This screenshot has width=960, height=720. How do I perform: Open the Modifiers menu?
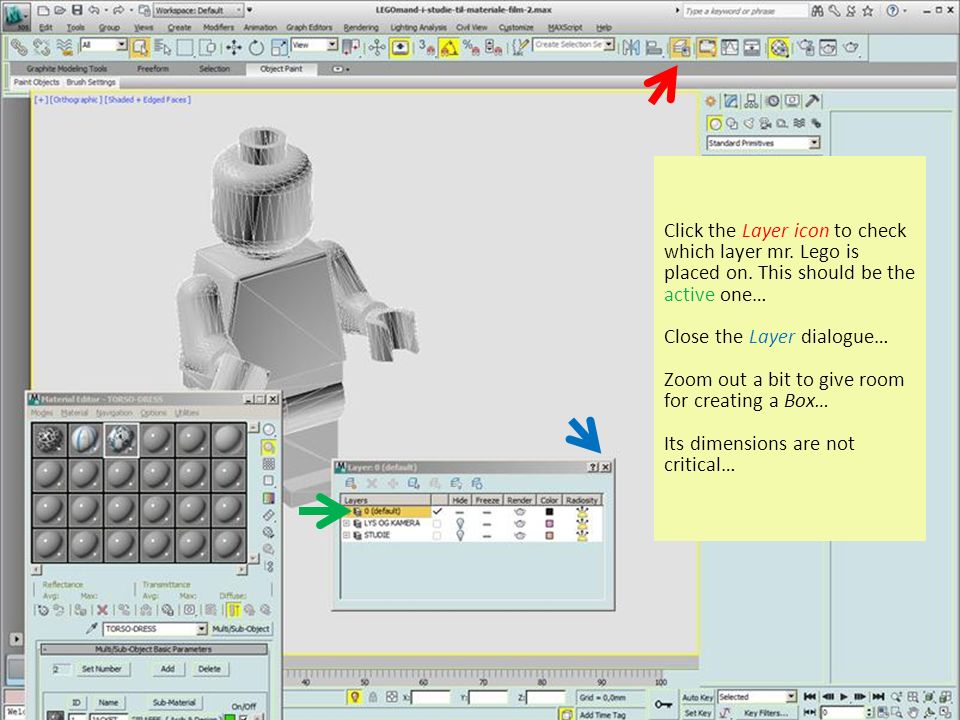tap(219, 28)
